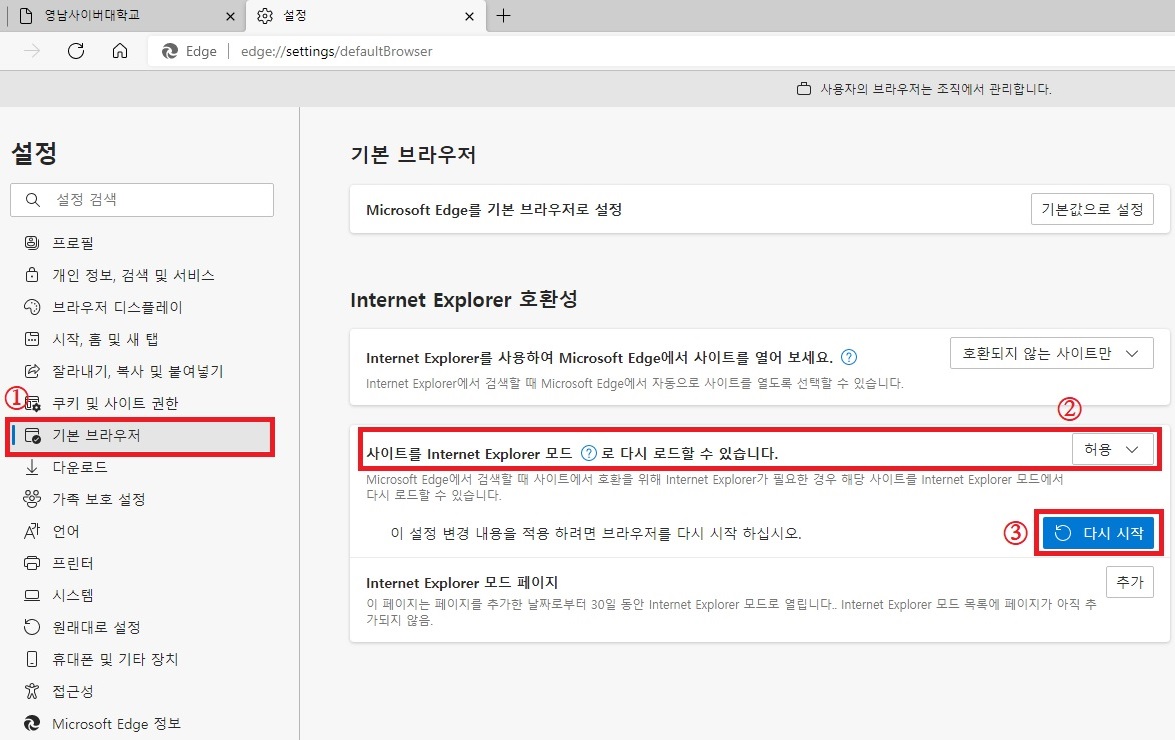Switch to the 설정 tab
Image resolution: width=1175 pixels, height=740 pixels.
pos(366,16)
